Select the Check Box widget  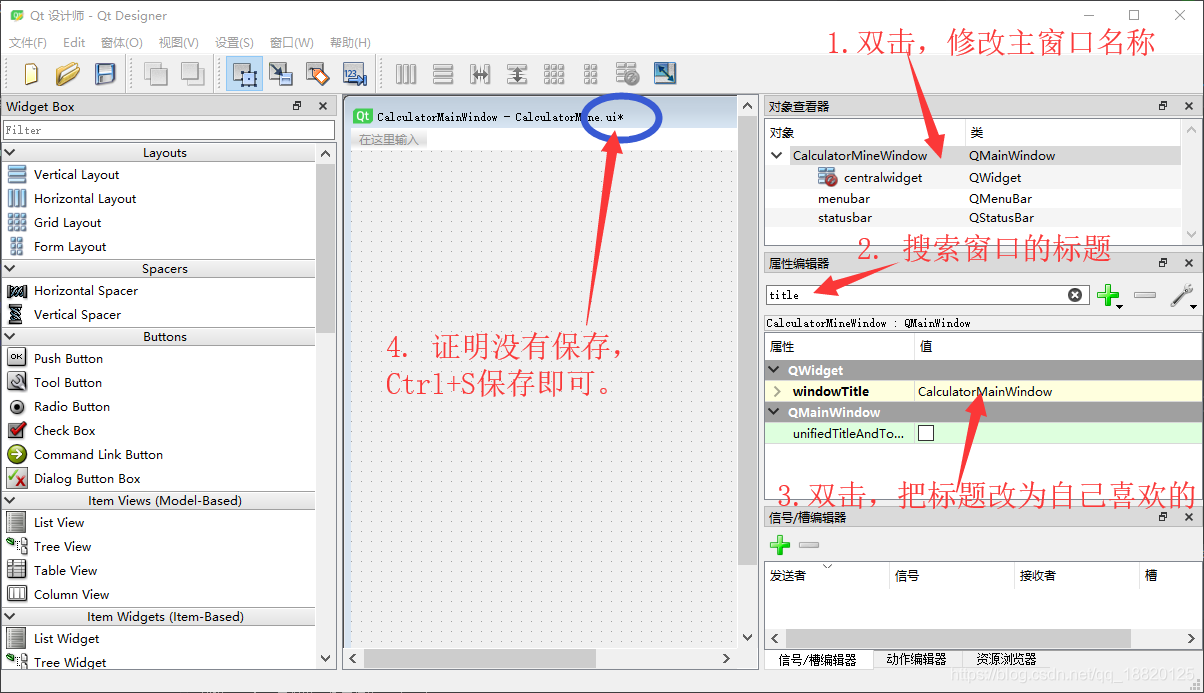(64, 431)
